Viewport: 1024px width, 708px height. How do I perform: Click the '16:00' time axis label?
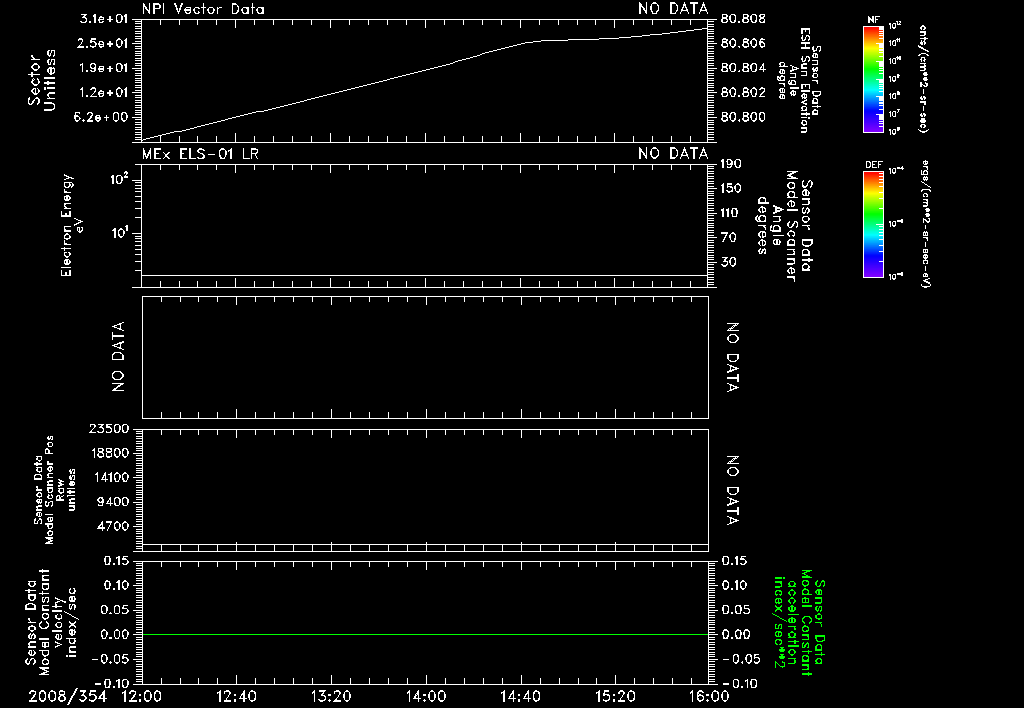(709, 697)
